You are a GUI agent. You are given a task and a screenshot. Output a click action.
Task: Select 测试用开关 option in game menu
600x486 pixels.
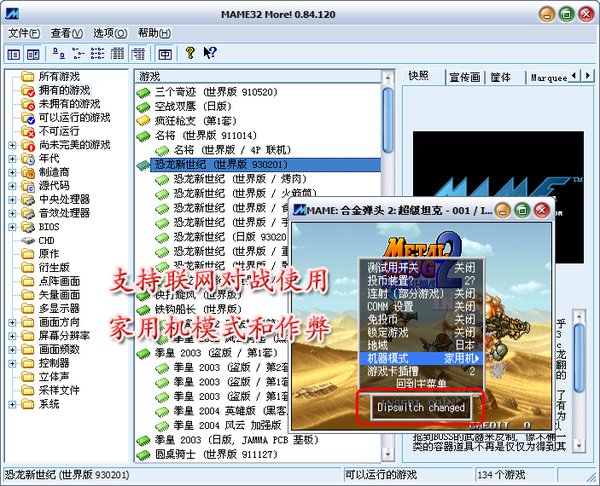pyautogui.click(x=421, y=267)
